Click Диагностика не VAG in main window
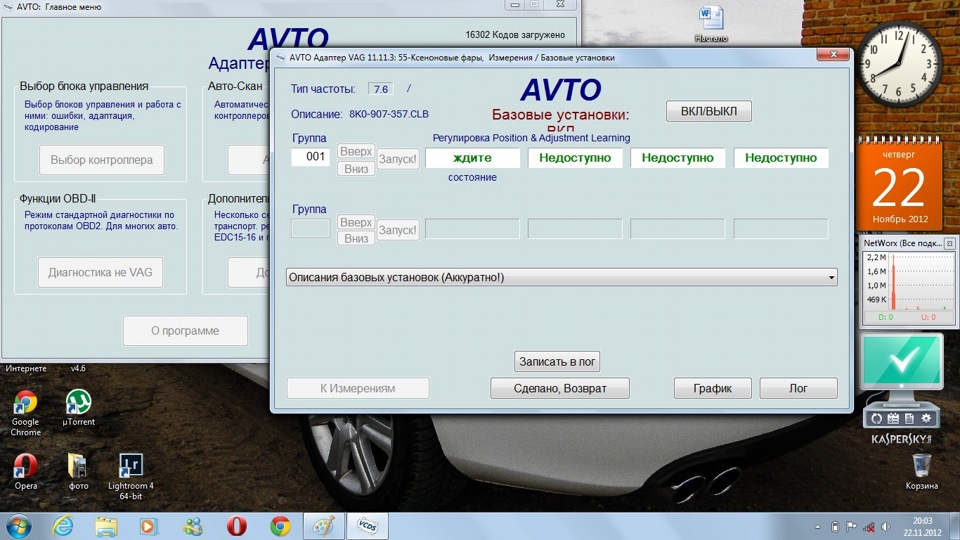 click(x=100, y=272)
